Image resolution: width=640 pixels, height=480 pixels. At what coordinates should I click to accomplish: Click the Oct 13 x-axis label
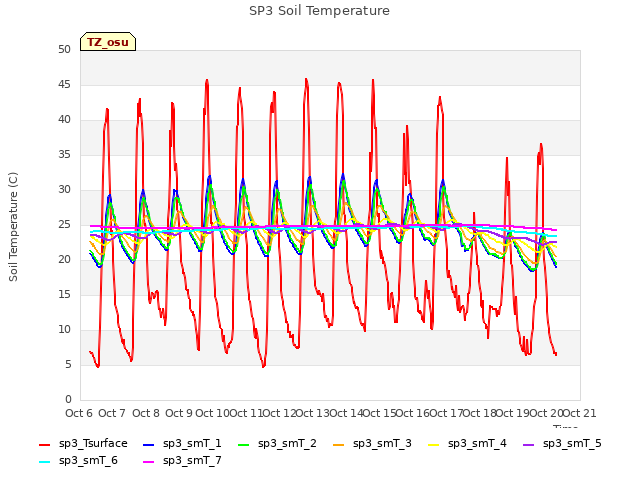pos(313,413)
